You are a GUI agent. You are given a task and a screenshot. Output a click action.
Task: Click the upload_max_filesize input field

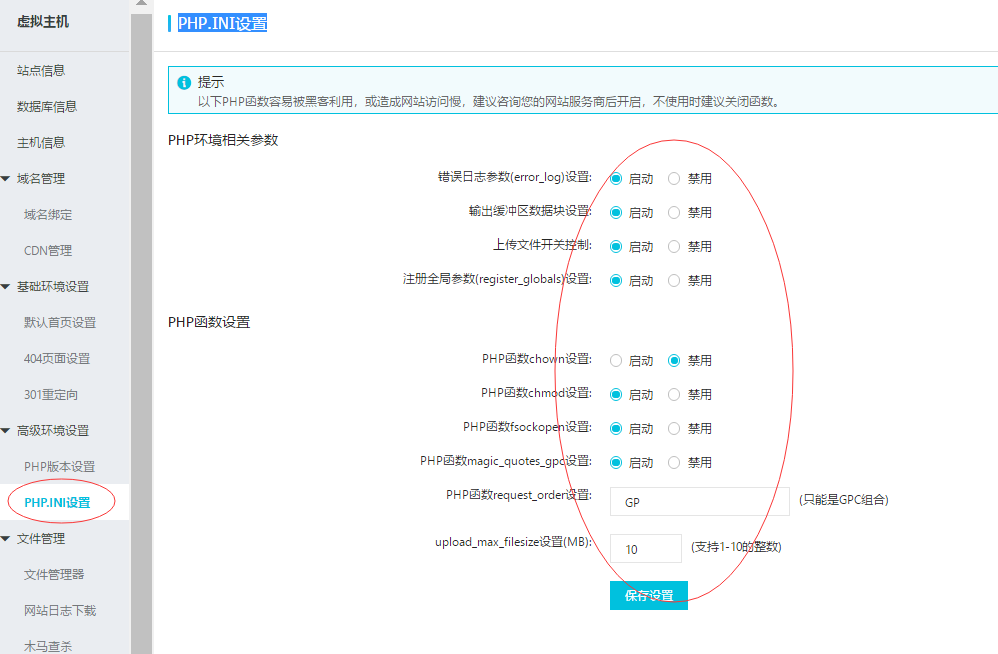click(x=645, y=548)
